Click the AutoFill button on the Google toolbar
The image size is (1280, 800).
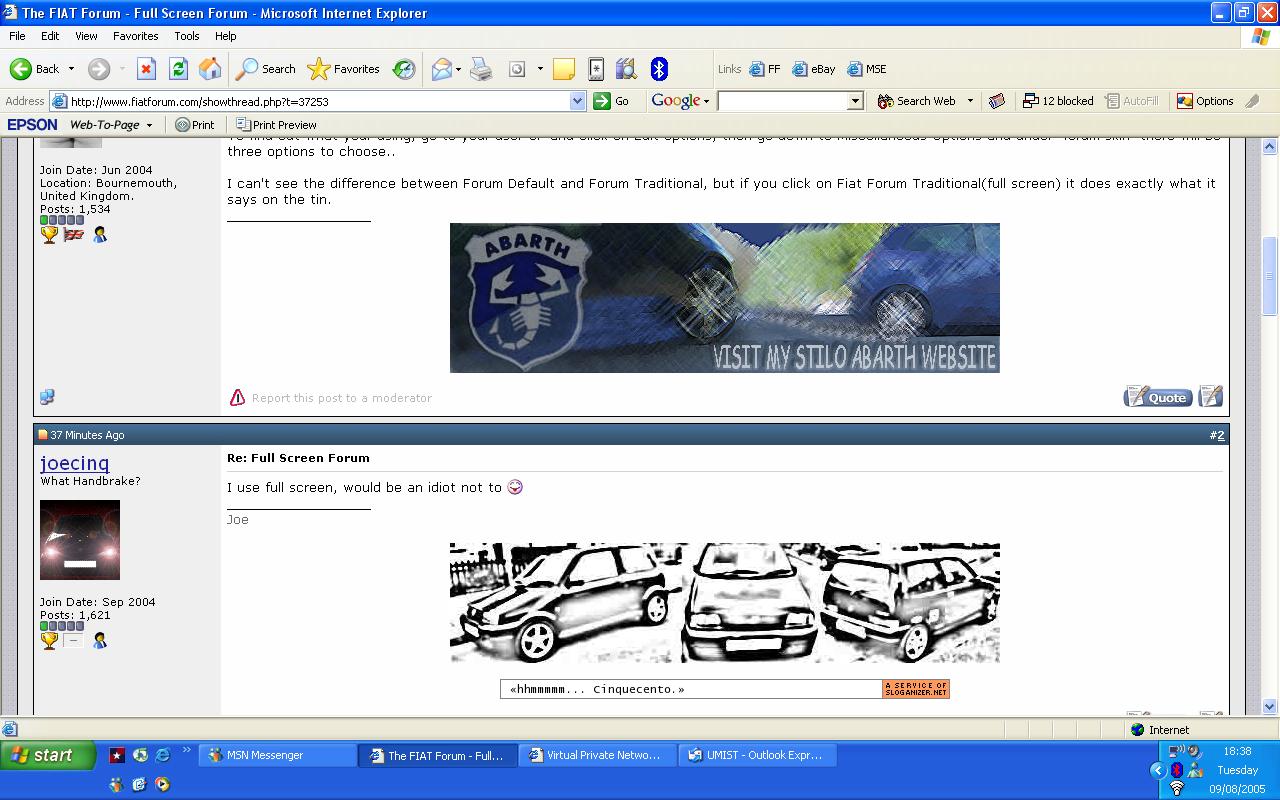(x=1131, y=101)
